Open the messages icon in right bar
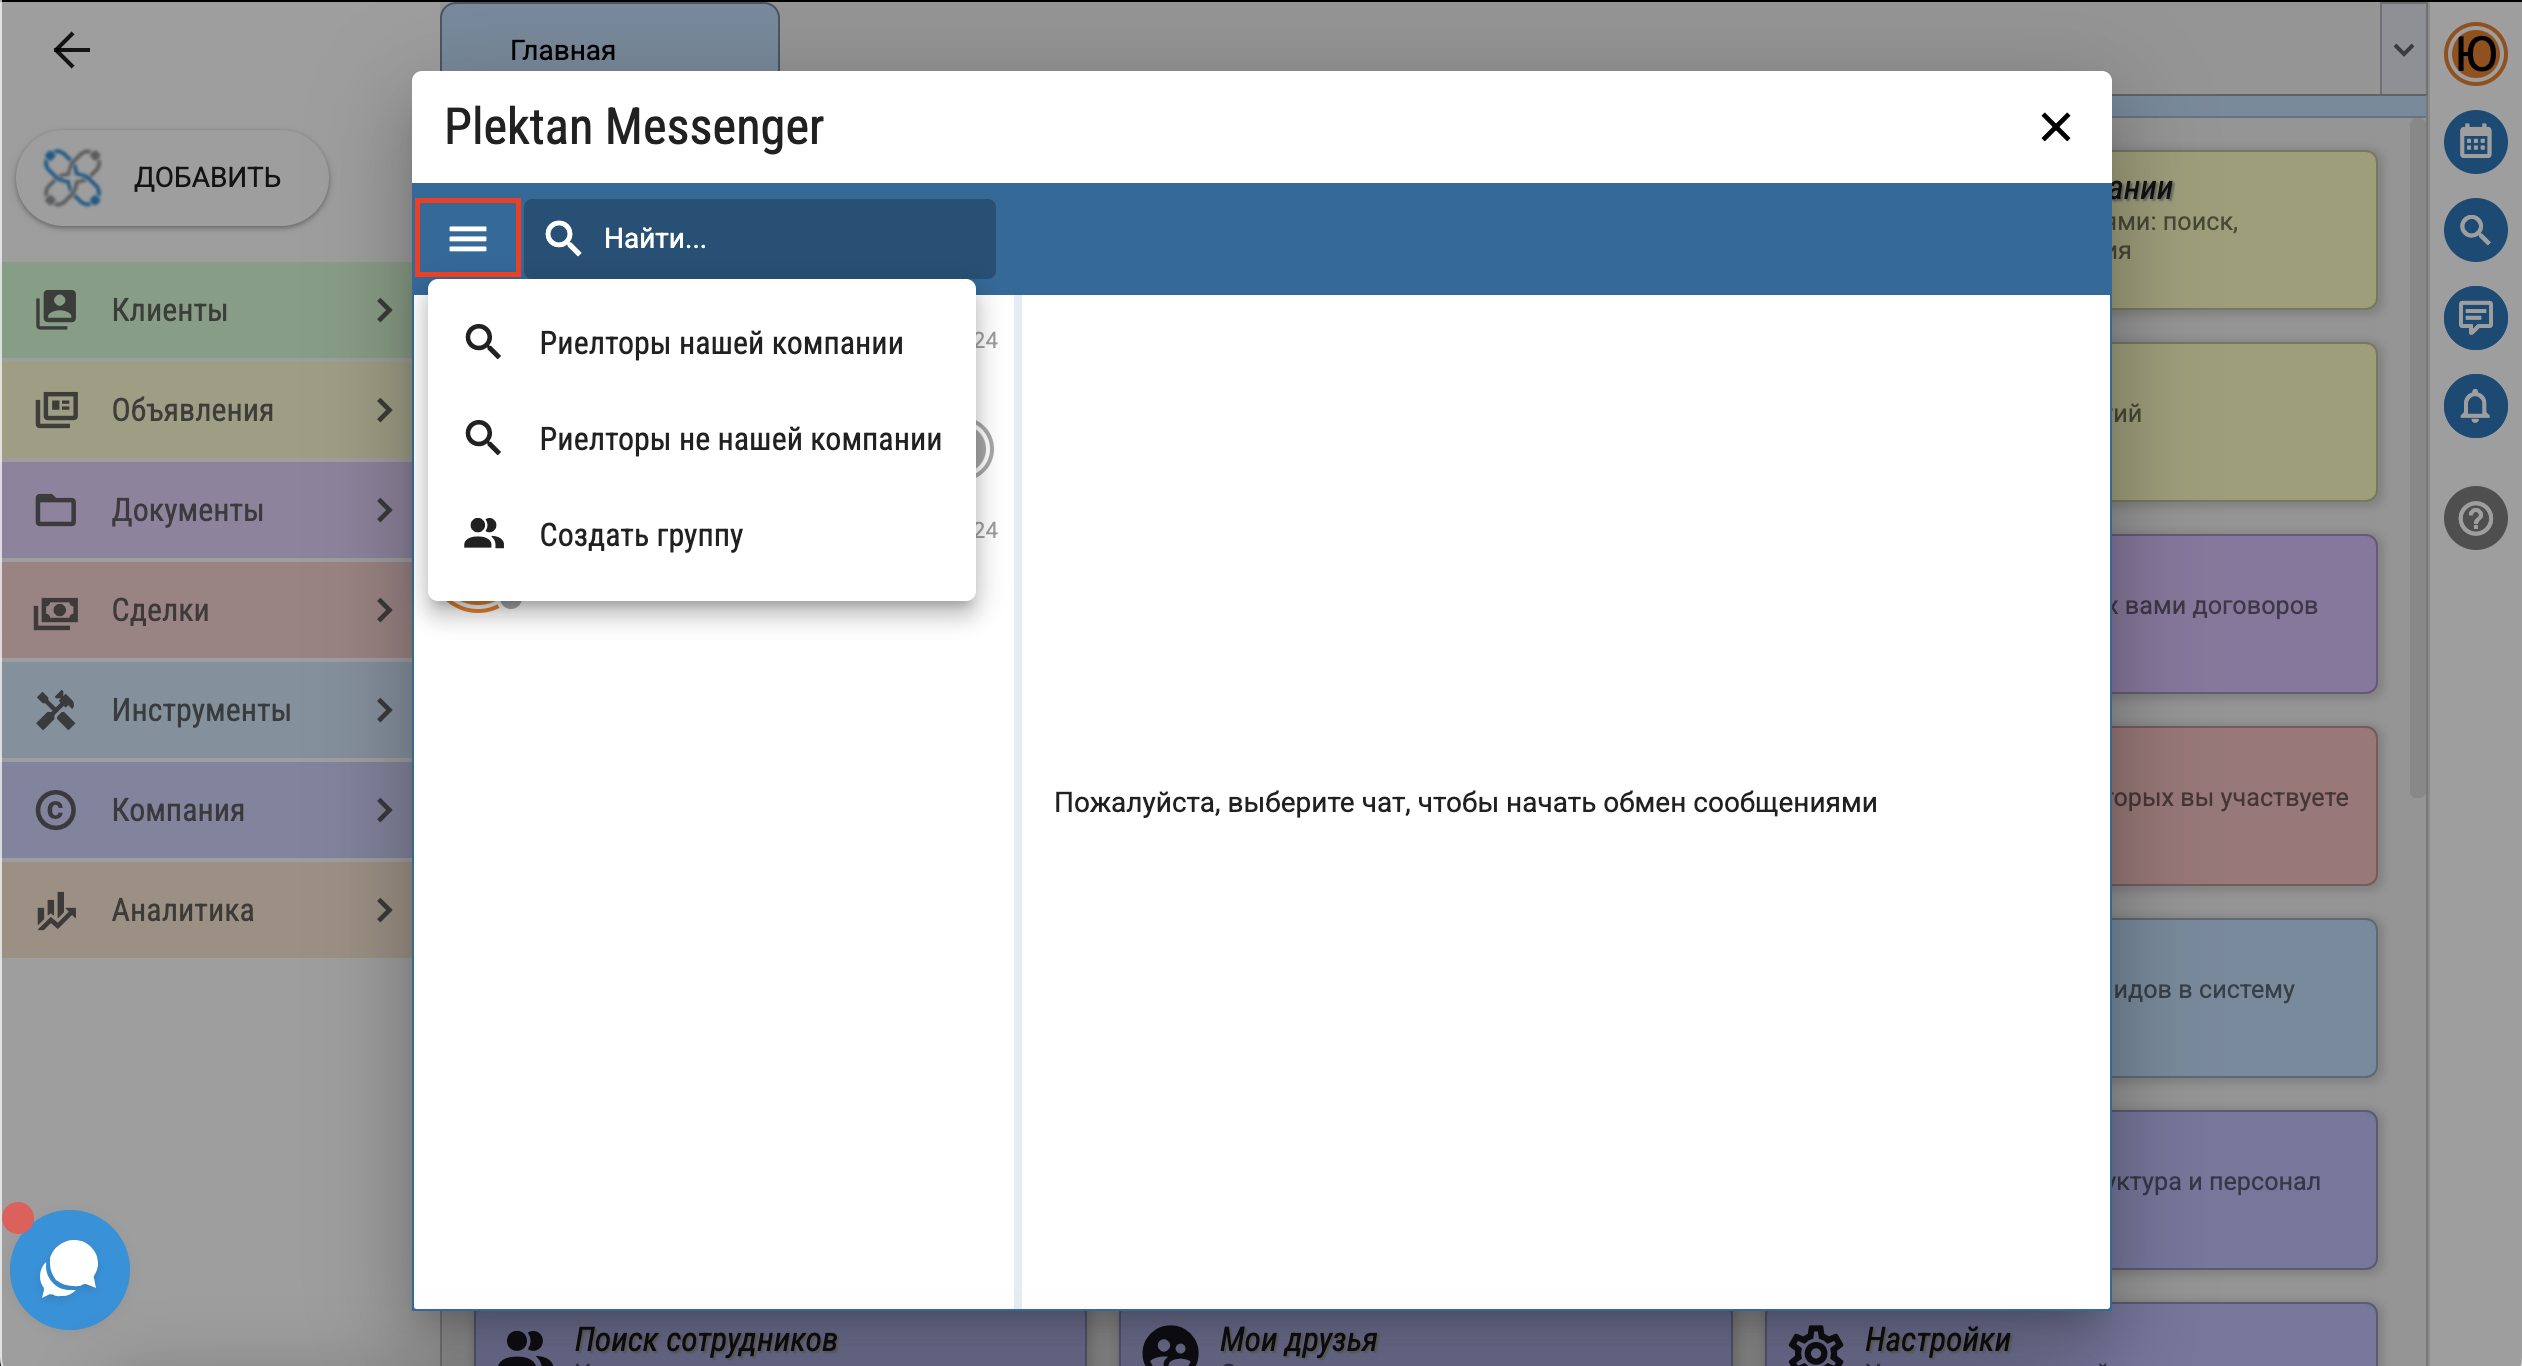The image size is (2522, 1366). click(x=2475, y=318)
